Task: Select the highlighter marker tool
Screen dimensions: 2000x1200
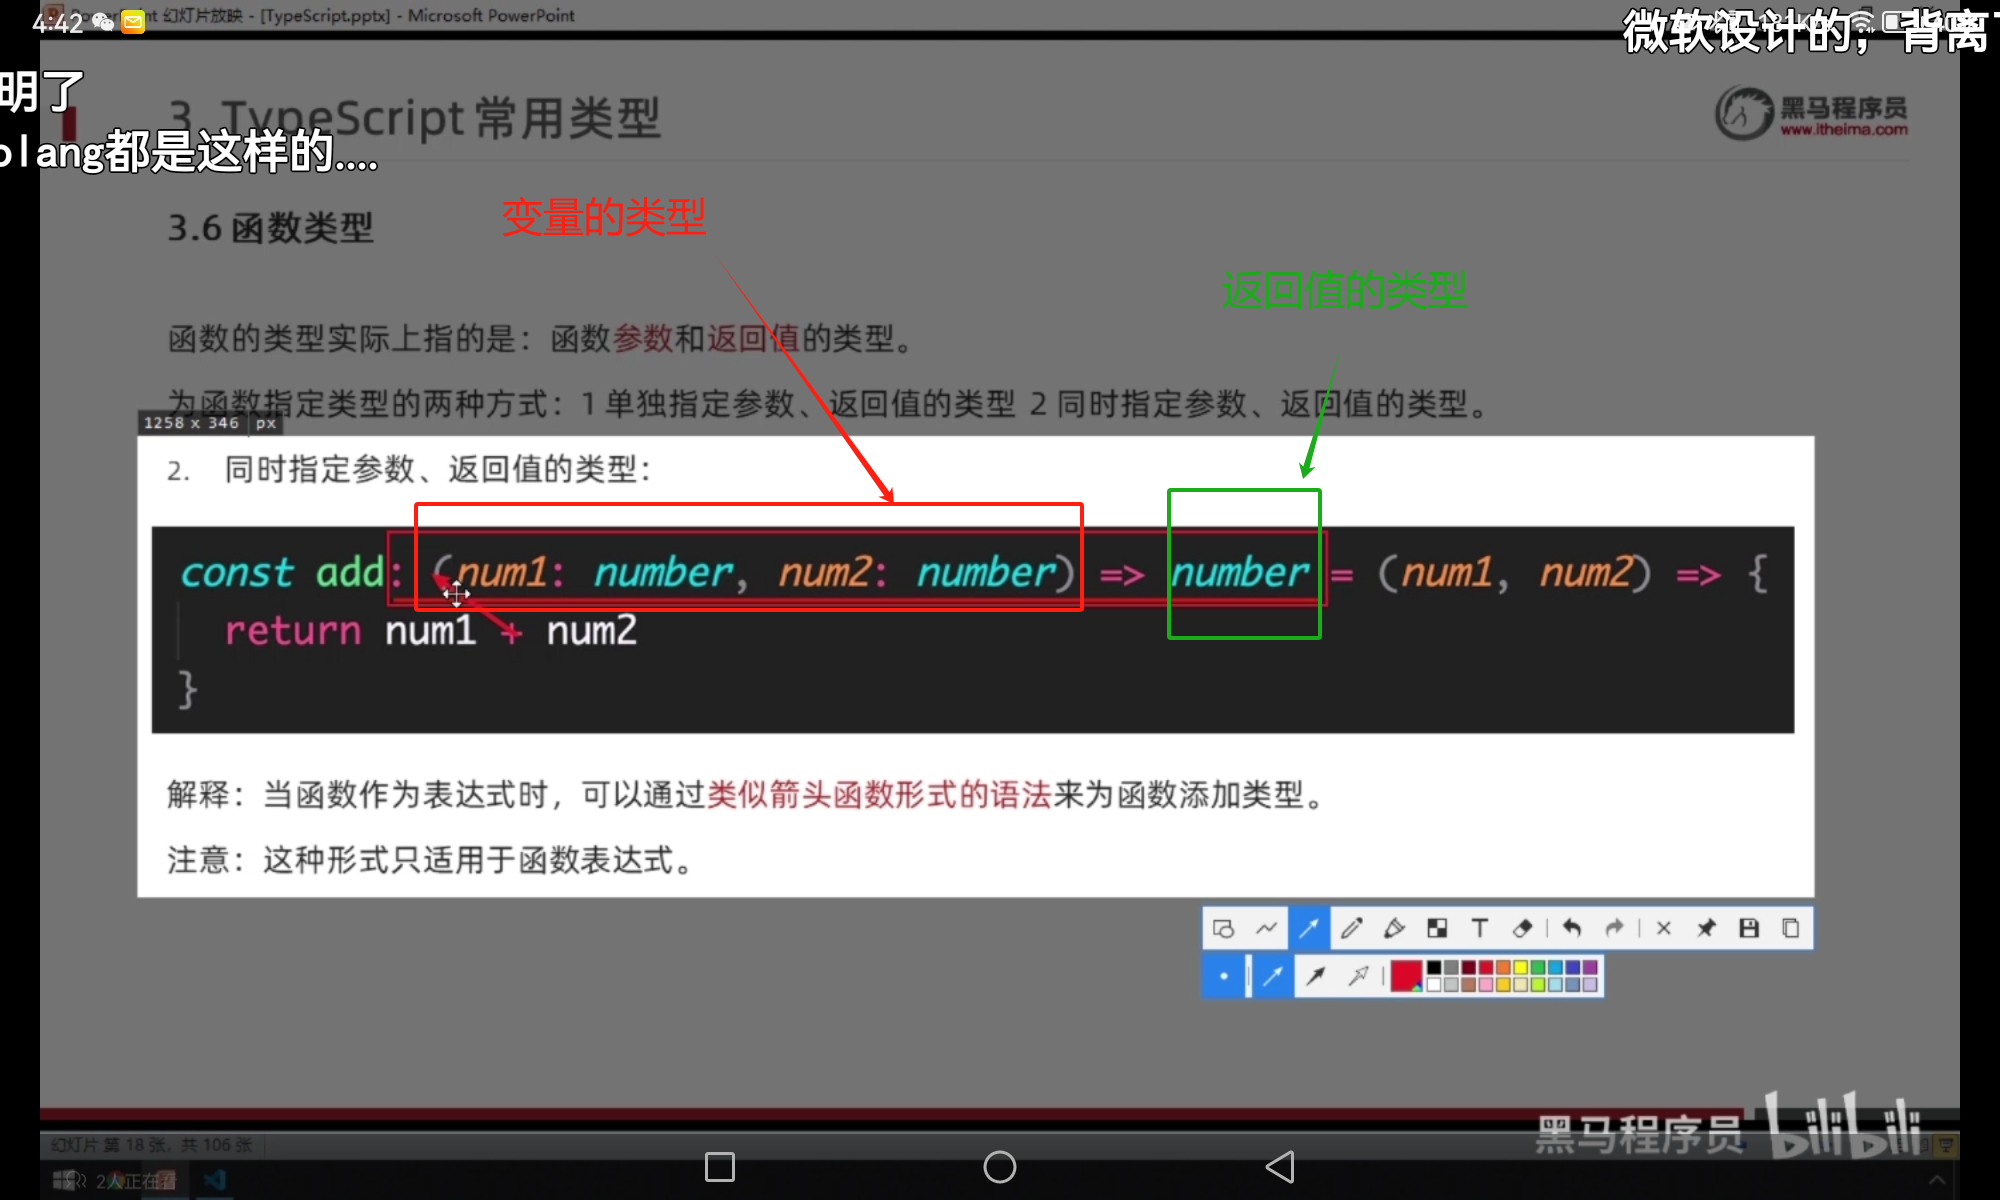Action: [1394, 929]
